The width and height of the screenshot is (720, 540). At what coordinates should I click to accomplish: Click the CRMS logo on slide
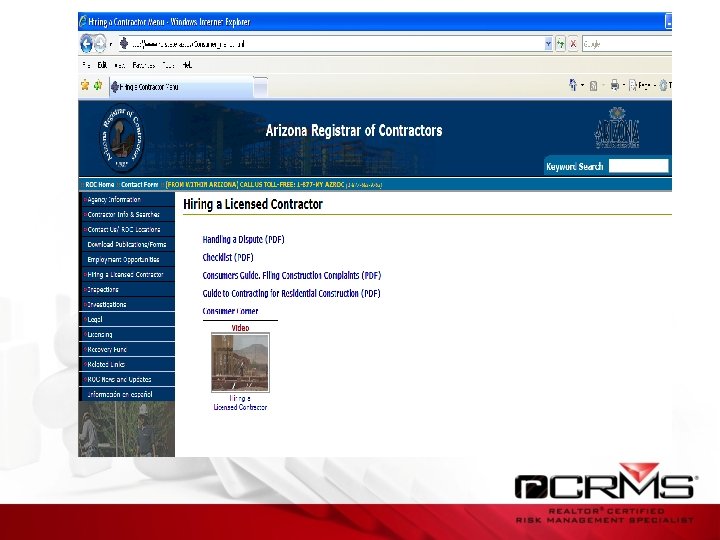(605, 482)
